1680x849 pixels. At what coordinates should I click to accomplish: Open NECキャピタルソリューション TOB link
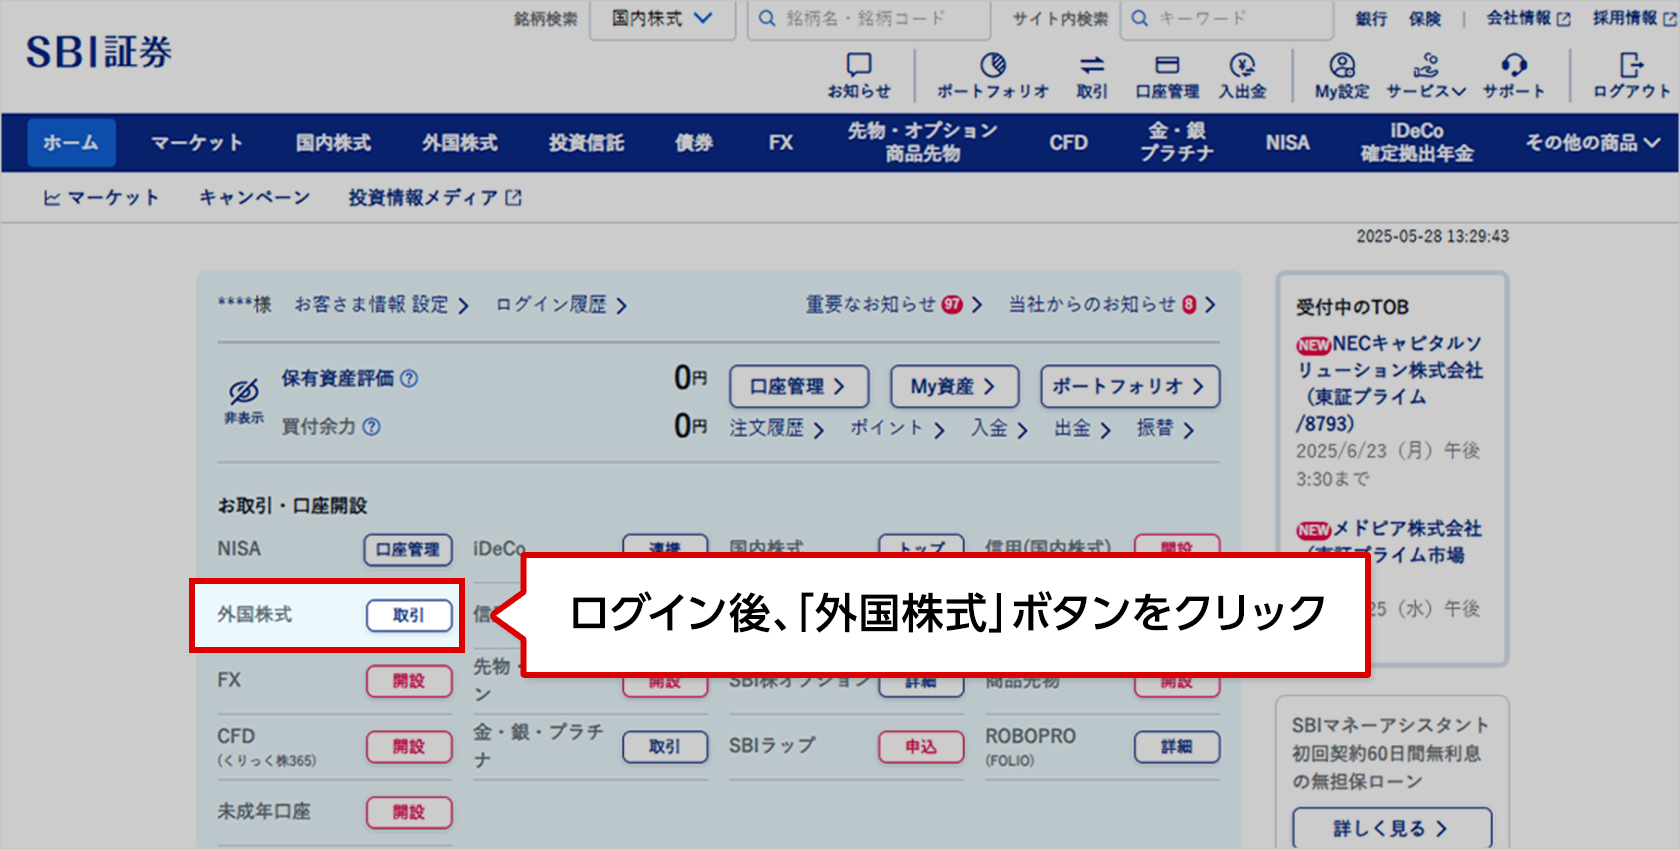coord(1389,384)
